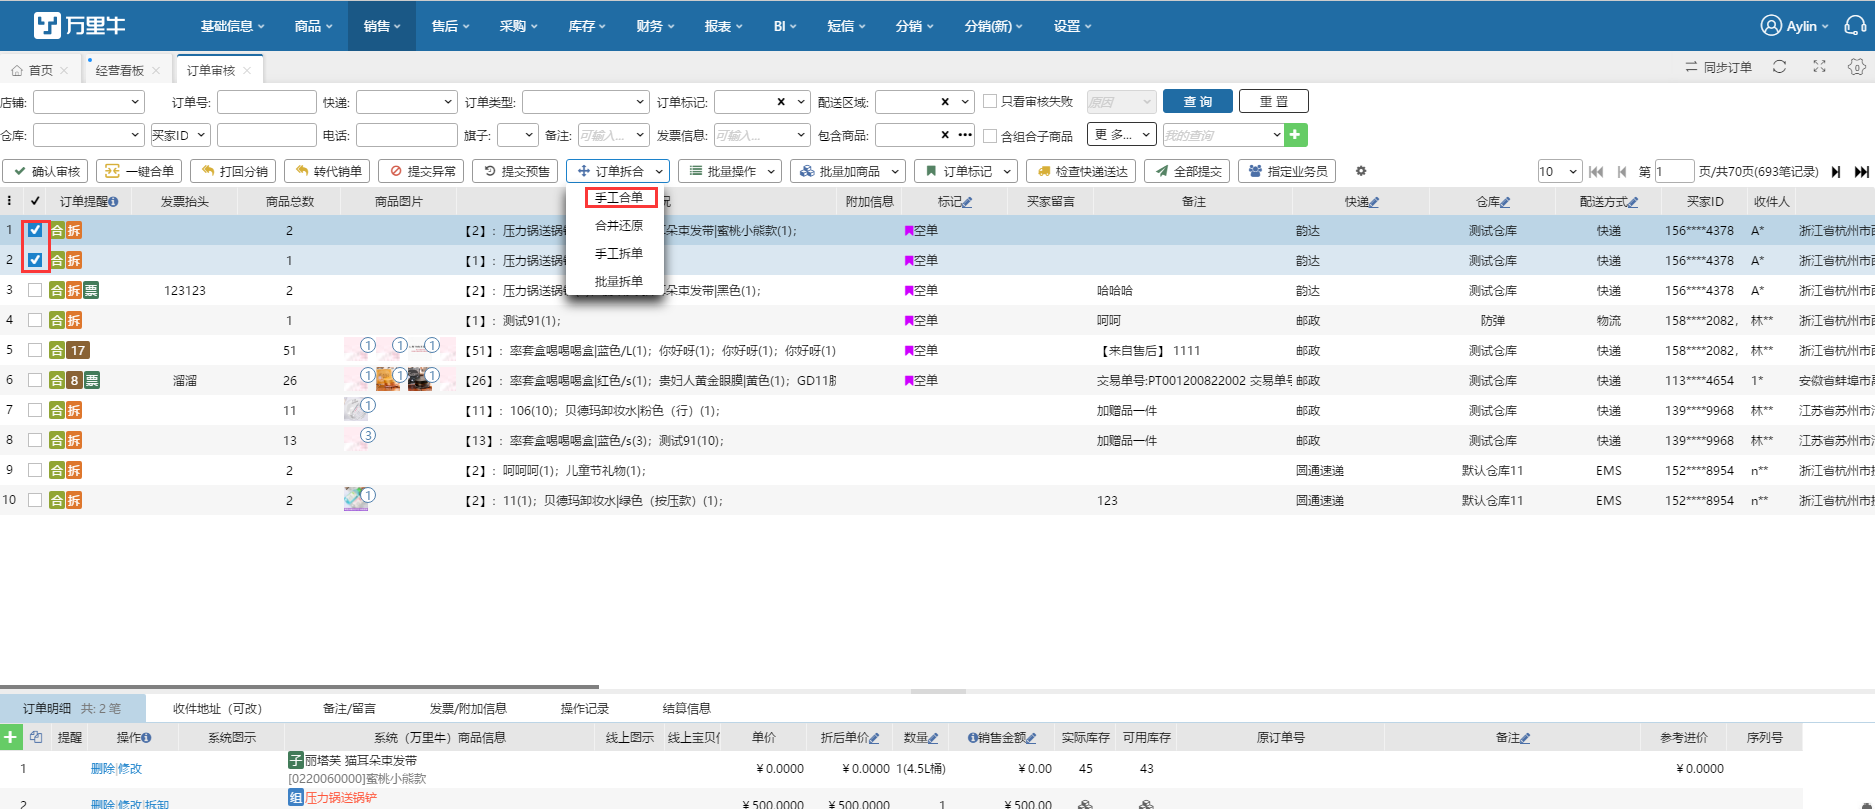Uncheck the checkbox for order row 2

tap(35, 260)
